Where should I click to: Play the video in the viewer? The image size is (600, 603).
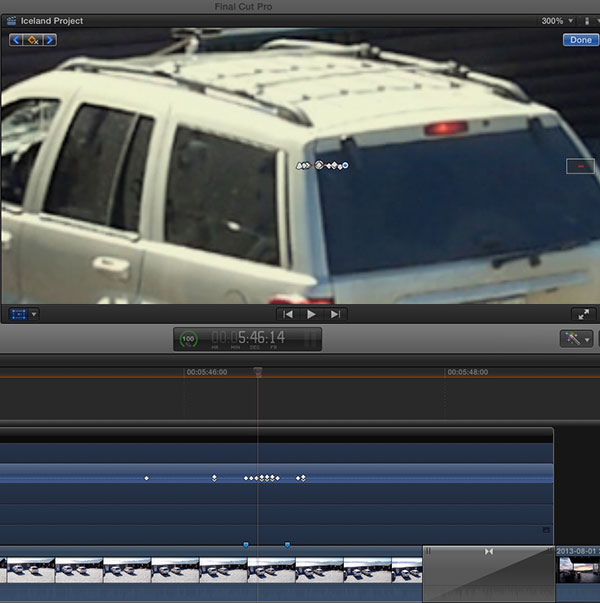[x=311, y=314]
